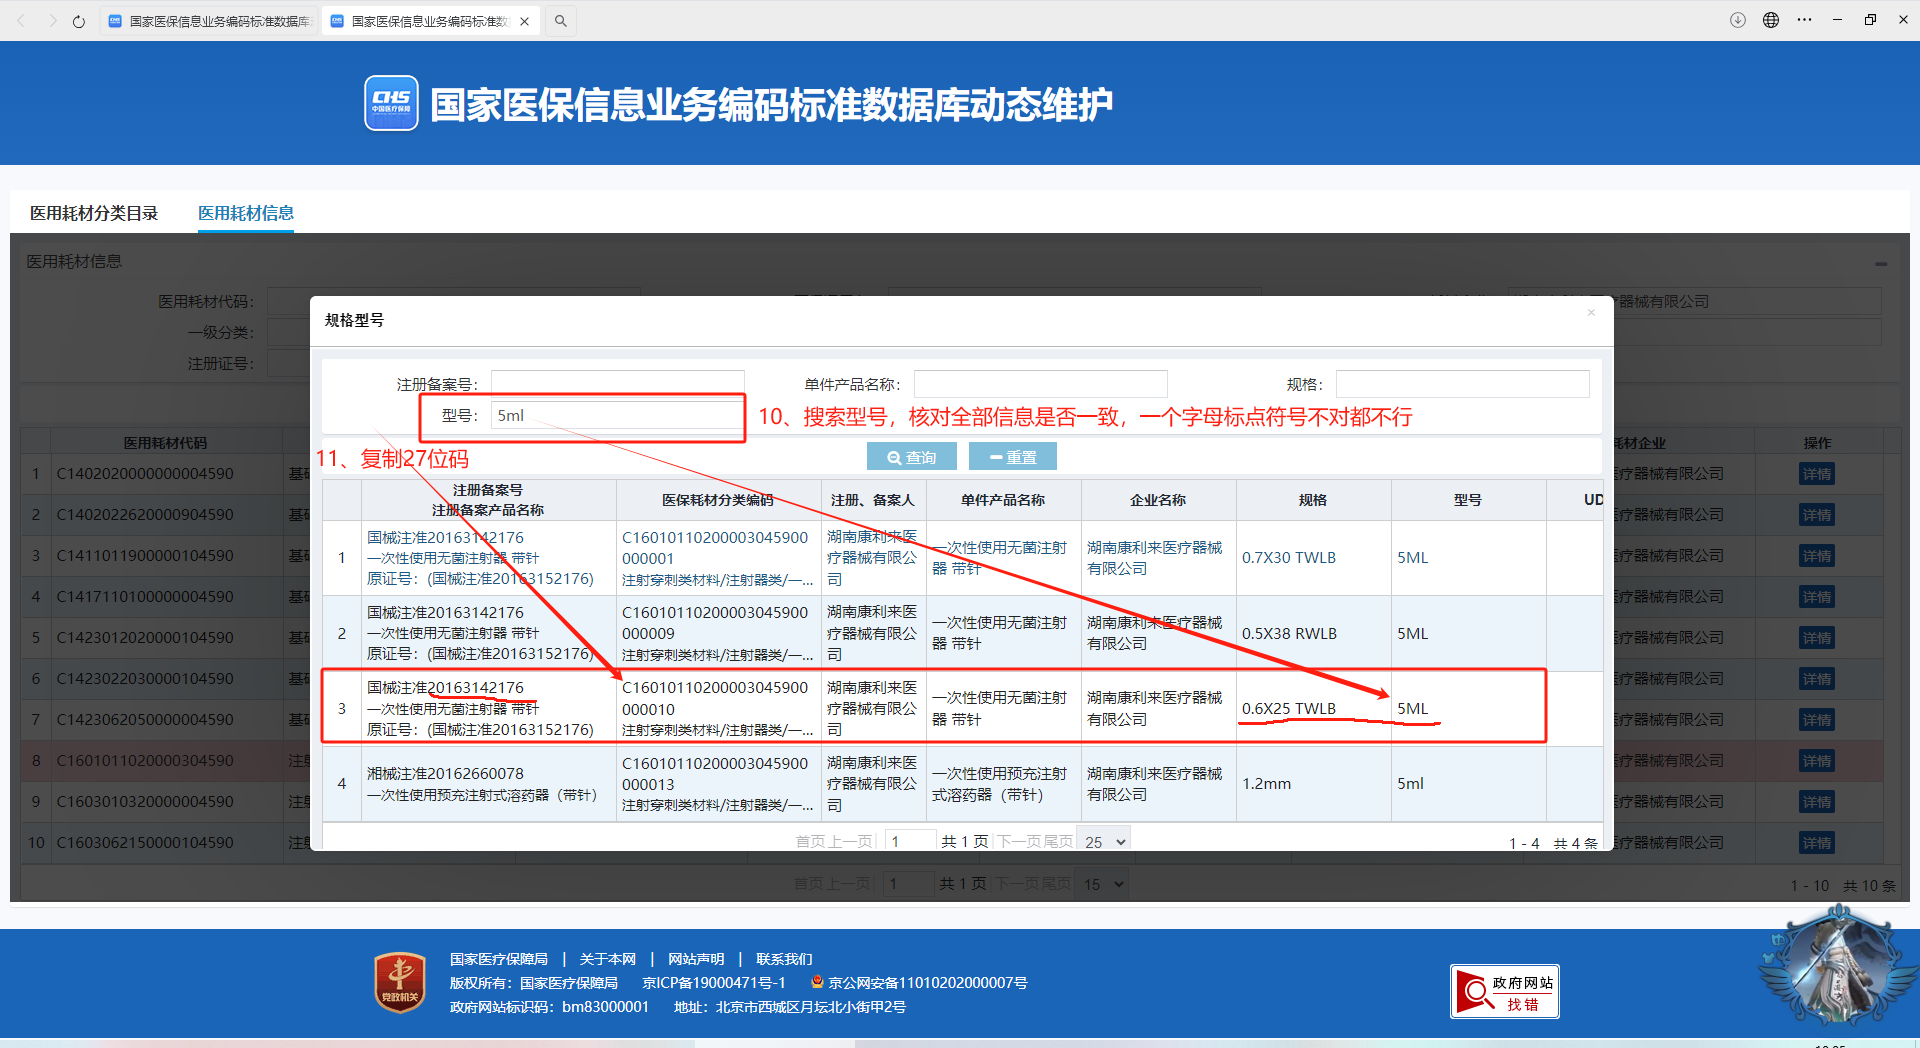Select code ending 000013 in row 4
This screenshot has height=1048, width=1920.
(714, 774)
